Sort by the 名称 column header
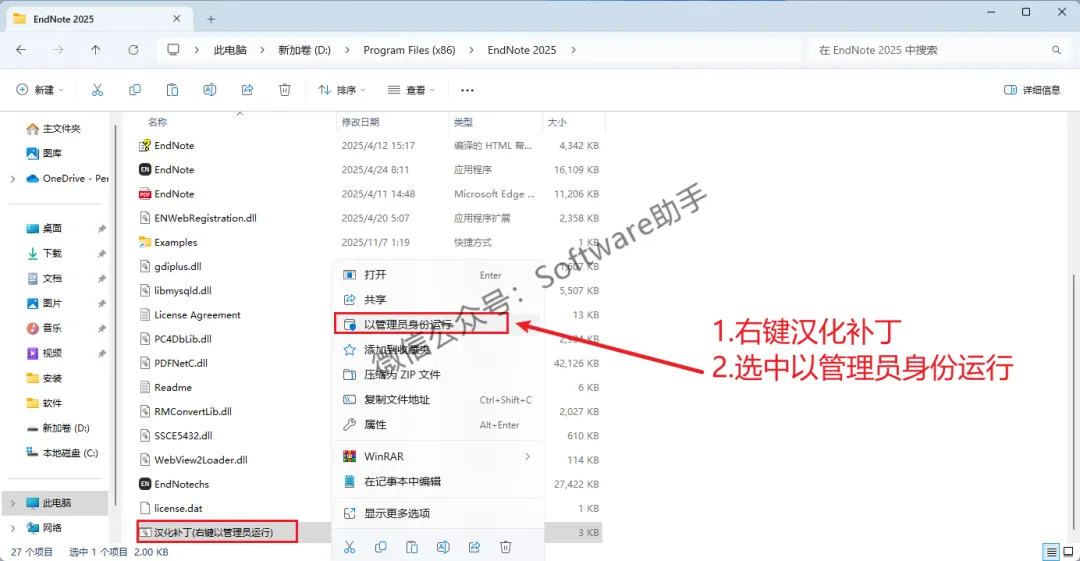 tap(158, 122)
